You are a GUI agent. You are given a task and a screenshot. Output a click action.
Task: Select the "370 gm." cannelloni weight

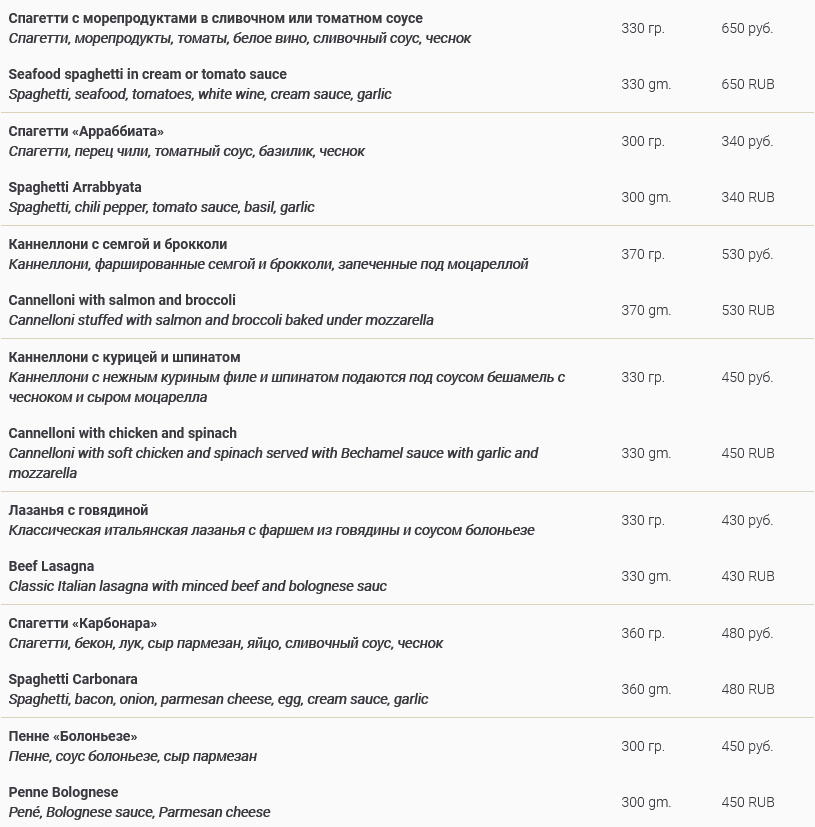click(646, 310)
